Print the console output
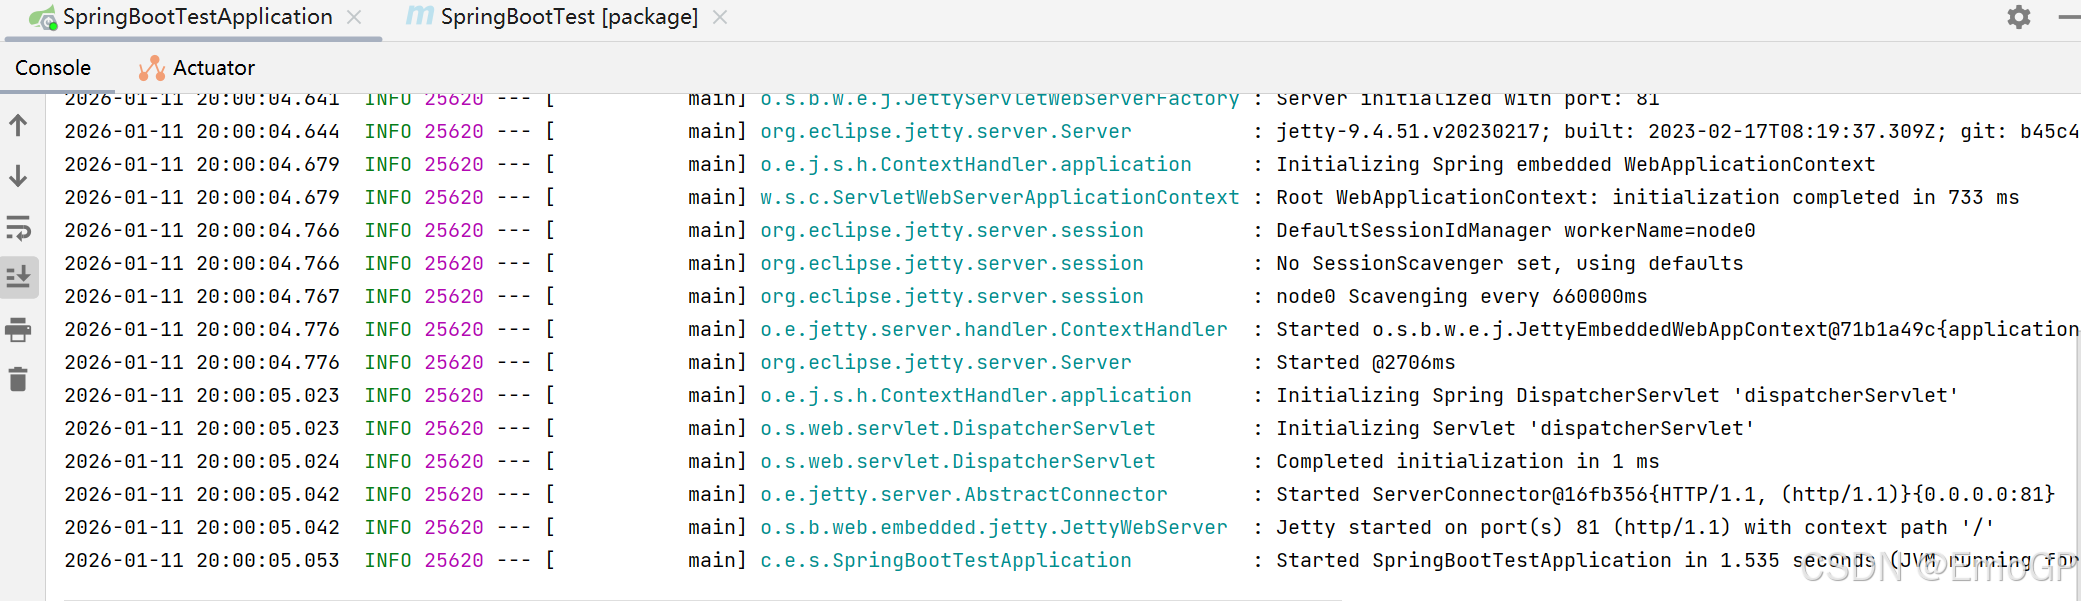 18,329
